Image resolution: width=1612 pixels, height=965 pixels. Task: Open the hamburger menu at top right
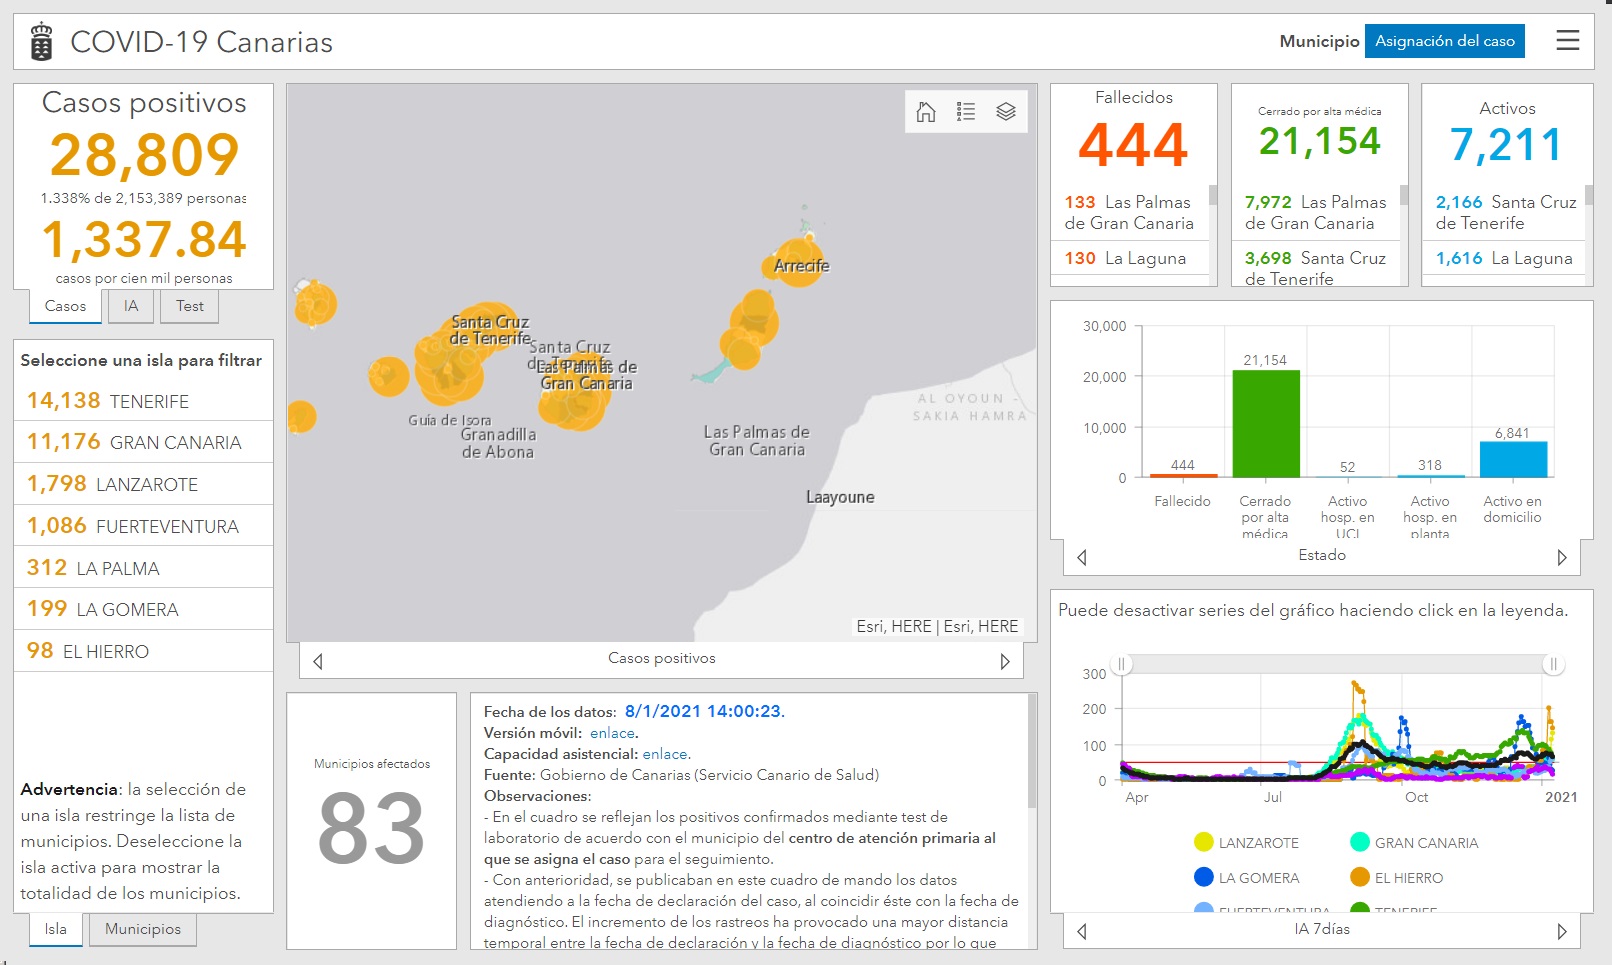coord(1567,41)
